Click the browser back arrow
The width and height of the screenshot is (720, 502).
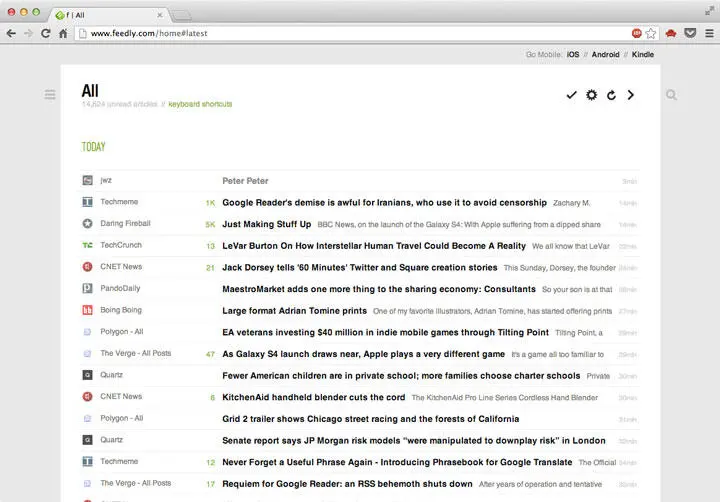[x=11, y=33]
